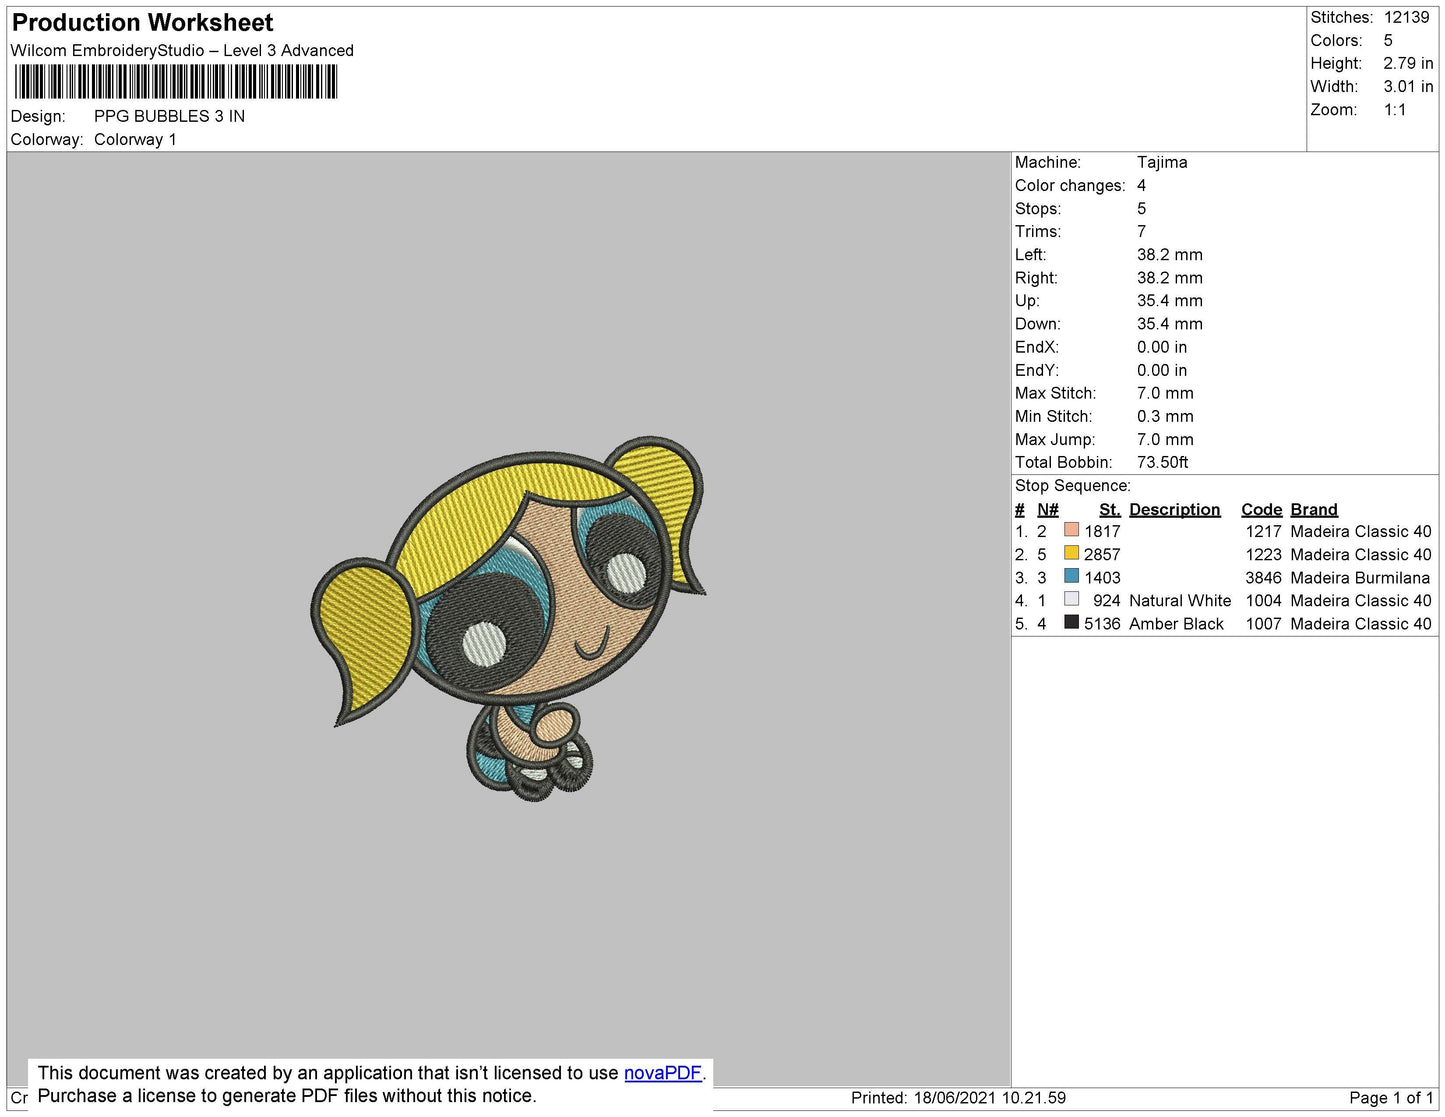This screenshot has width=1445, height=1117.
Task: Click the white 924 thread swatch
Action: pos(1071,599)
